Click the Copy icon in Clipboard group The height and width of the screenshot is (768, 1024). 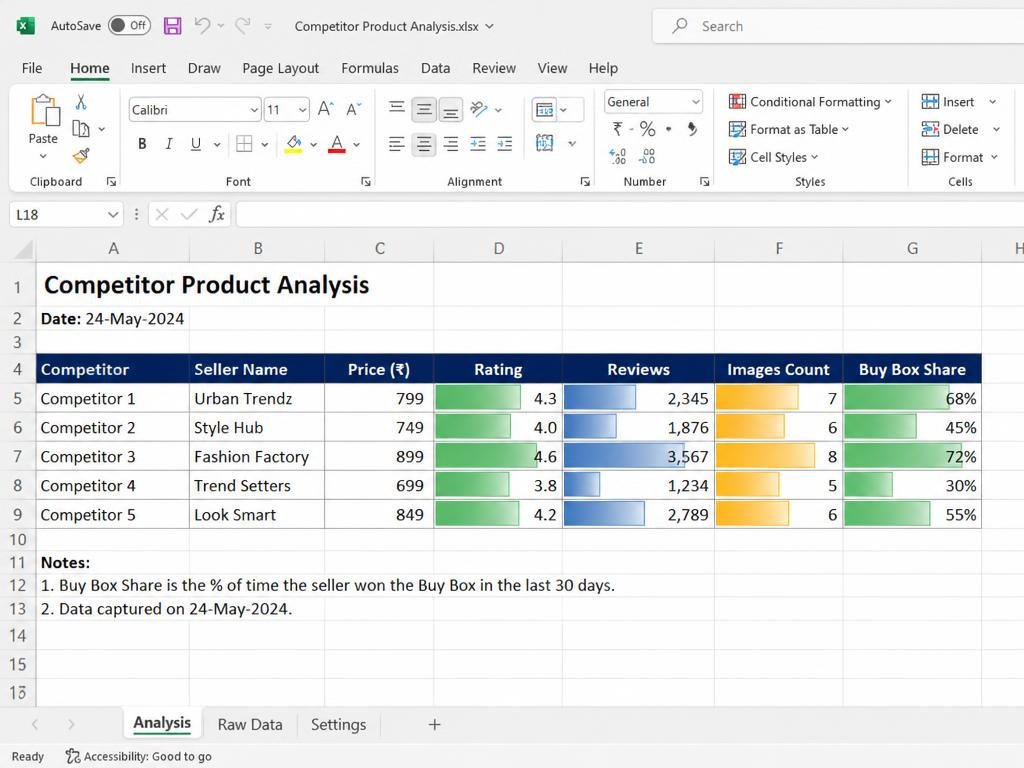point(81,129)
